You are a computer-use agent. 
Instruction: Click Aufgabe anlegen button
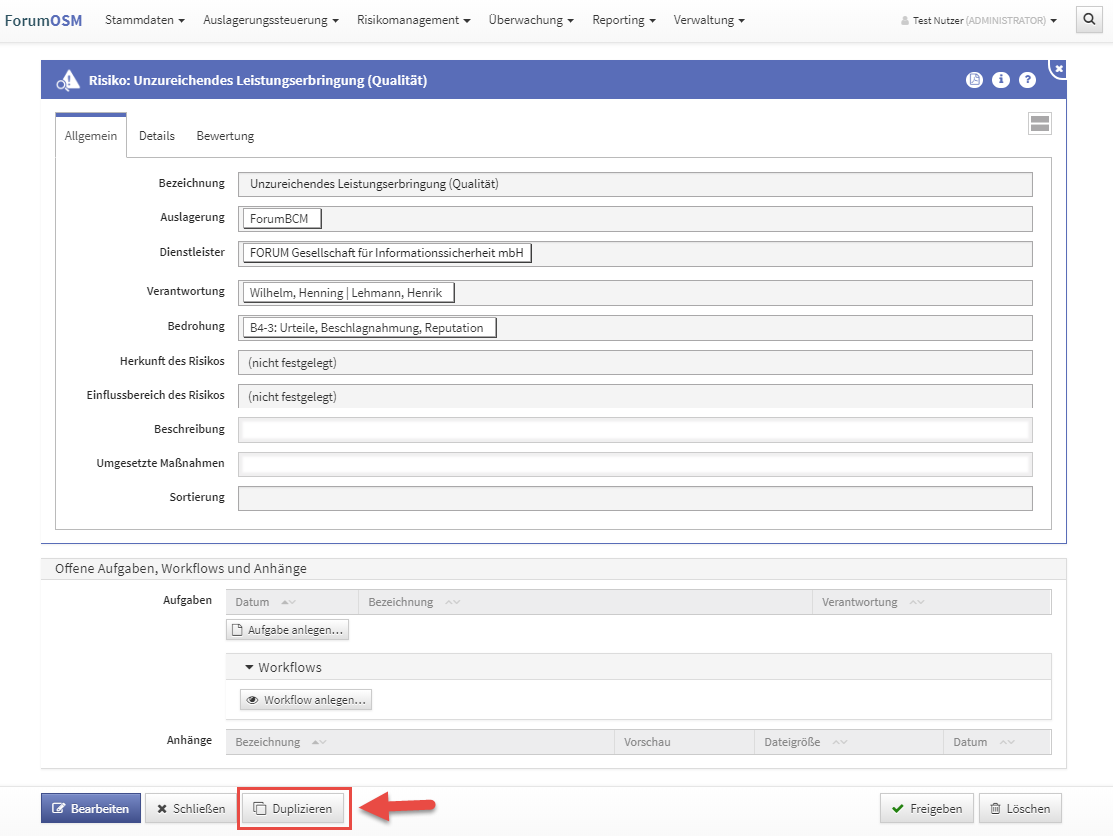coord(288,630)
